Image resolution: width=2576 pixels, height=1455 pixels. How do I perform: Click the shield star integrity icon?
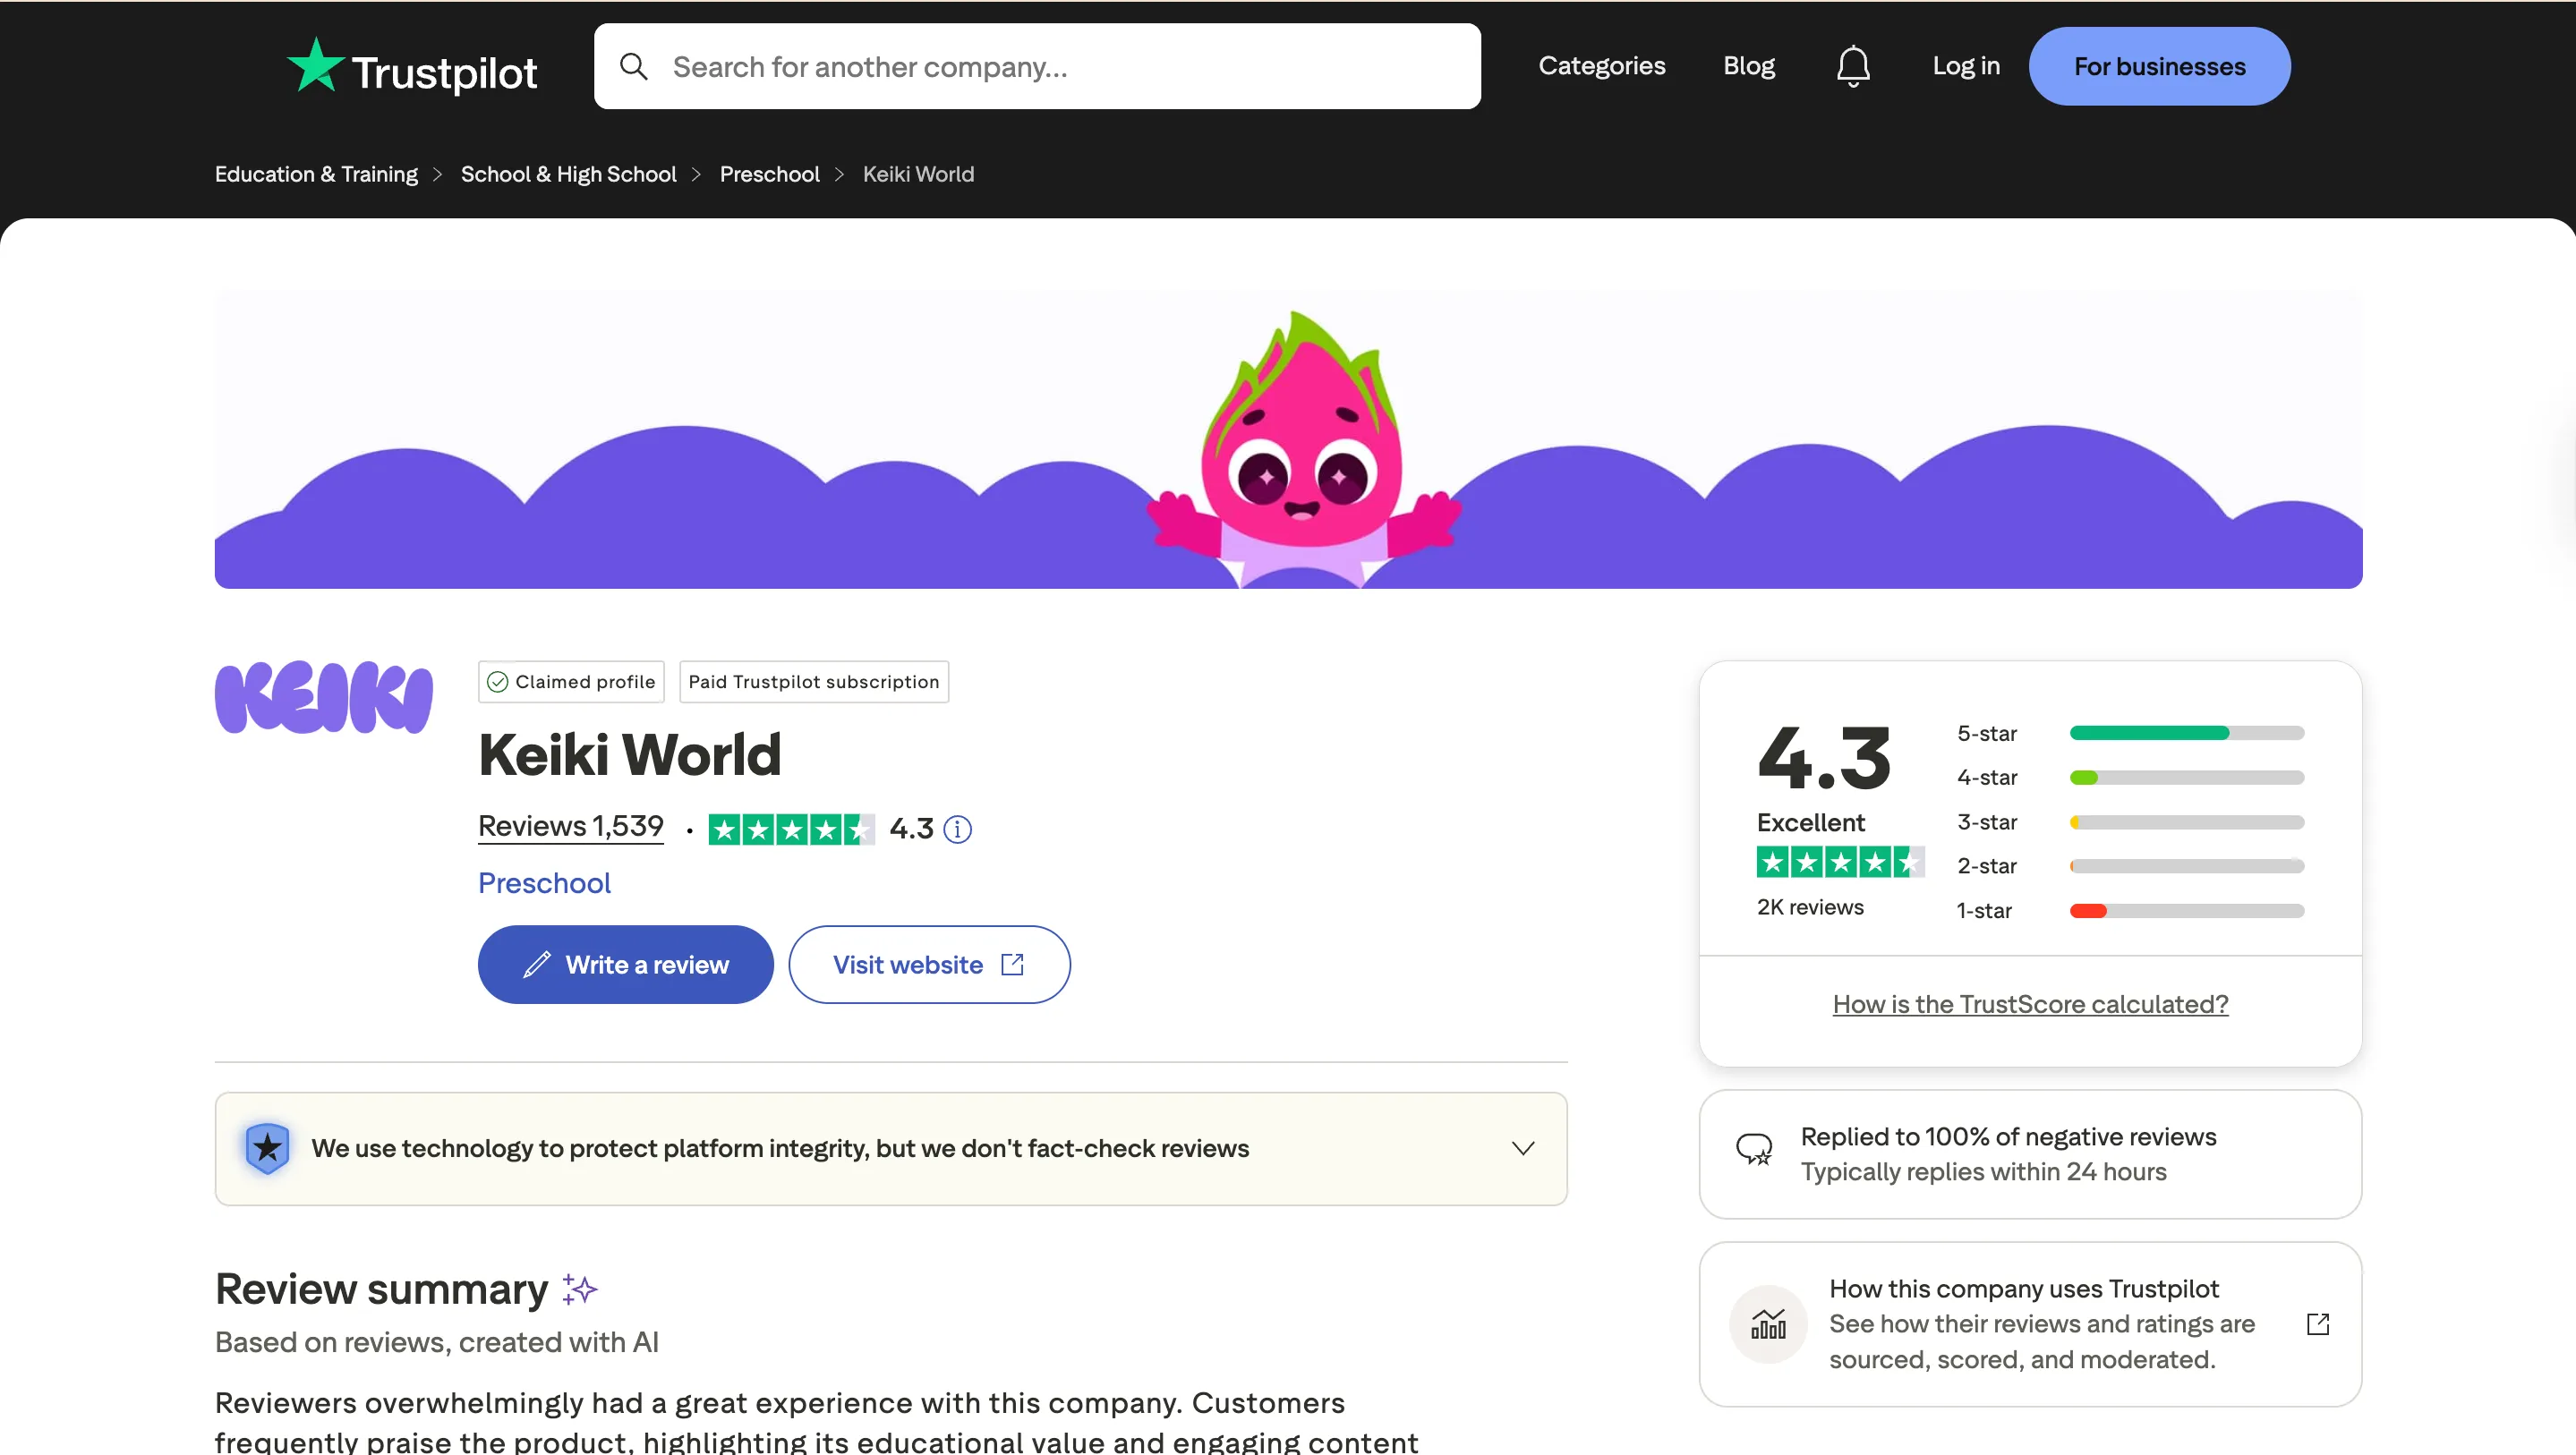268,1148
